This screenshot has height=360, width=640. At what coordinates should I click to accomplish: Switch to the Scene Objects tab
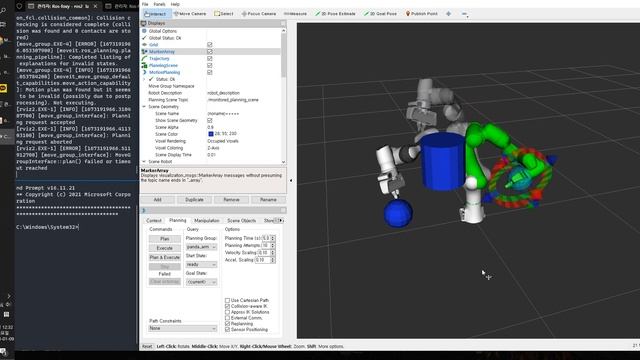pyautogui.click(x=242, y=220)
